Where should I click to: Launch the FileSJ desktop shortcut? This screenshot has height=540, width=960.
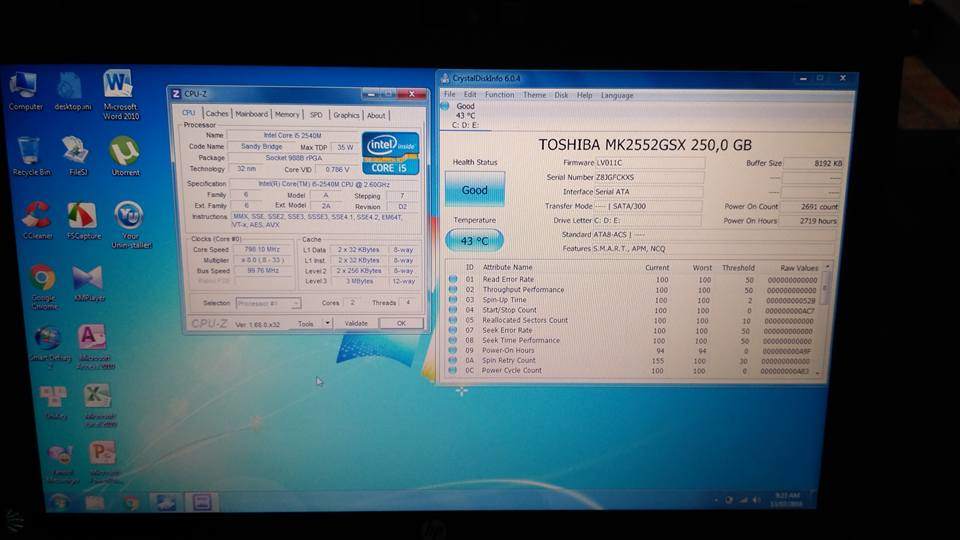pos(77,157)
